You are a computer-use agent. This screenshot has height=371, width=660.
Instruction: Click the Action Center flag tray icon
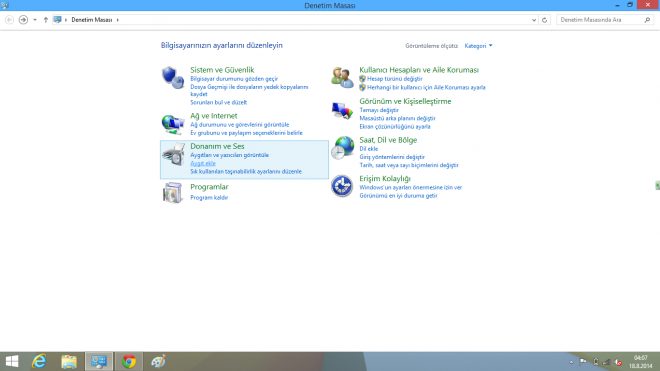pyautogui.click(x=583, y=361)
